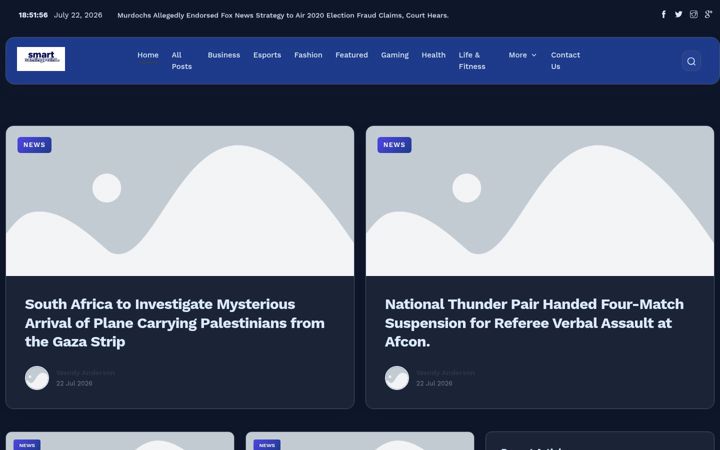Viewport: 720px width, 450px height.
Task: Open the Life & Fitness category
Action: coord(472,61)
